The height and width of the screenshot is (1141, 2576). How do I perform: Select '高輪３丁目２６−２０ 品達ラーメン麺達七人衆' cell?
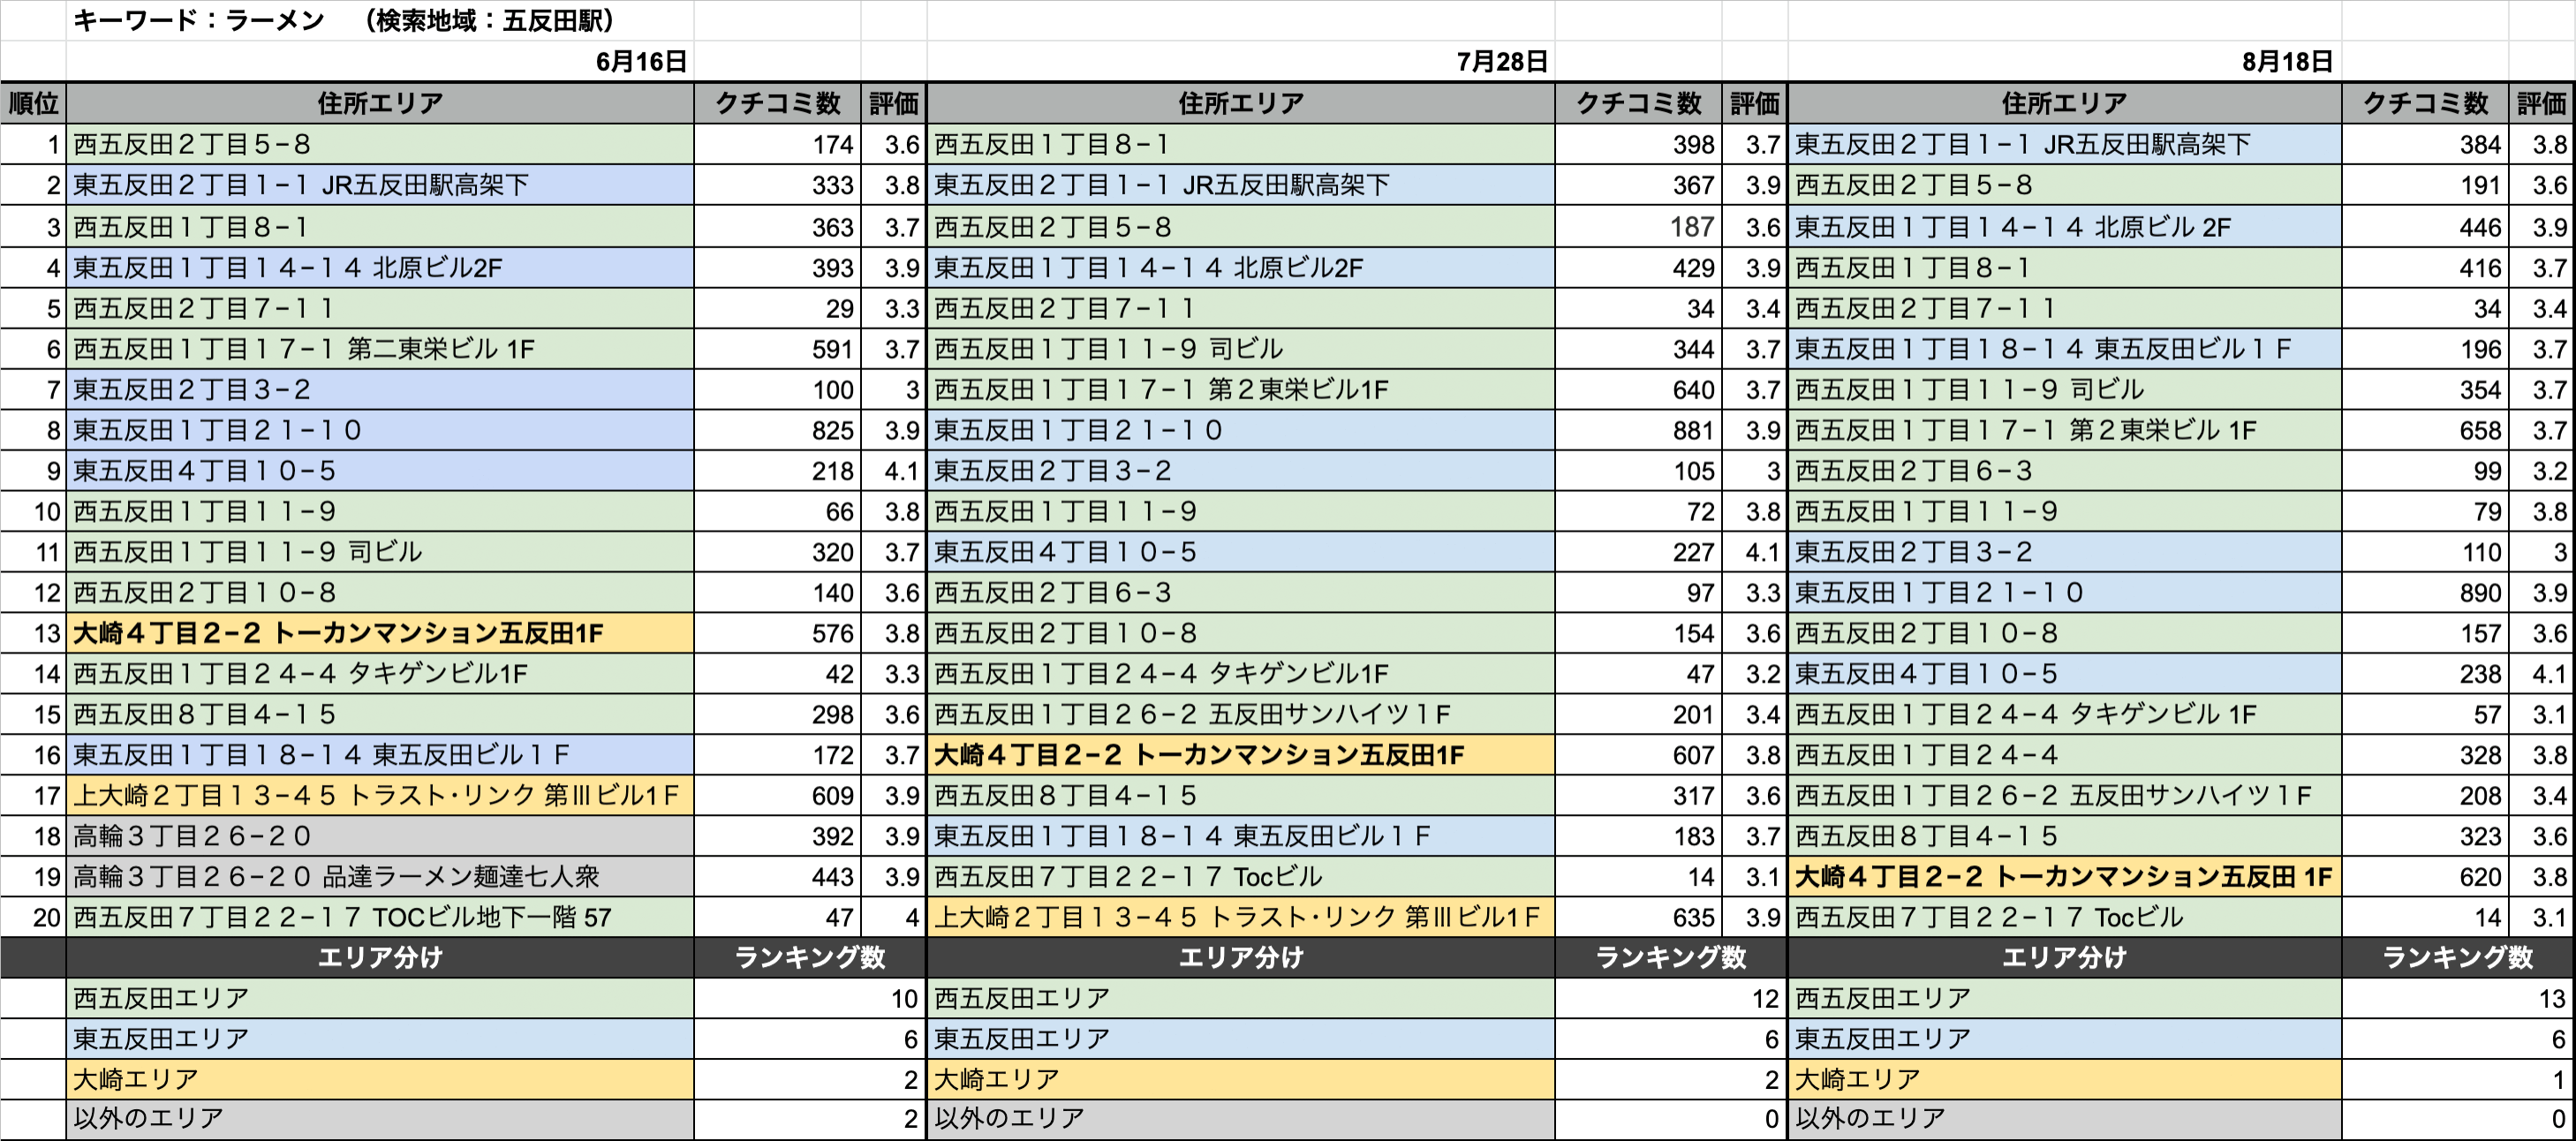pyautogui.click(x=380, y=878)
